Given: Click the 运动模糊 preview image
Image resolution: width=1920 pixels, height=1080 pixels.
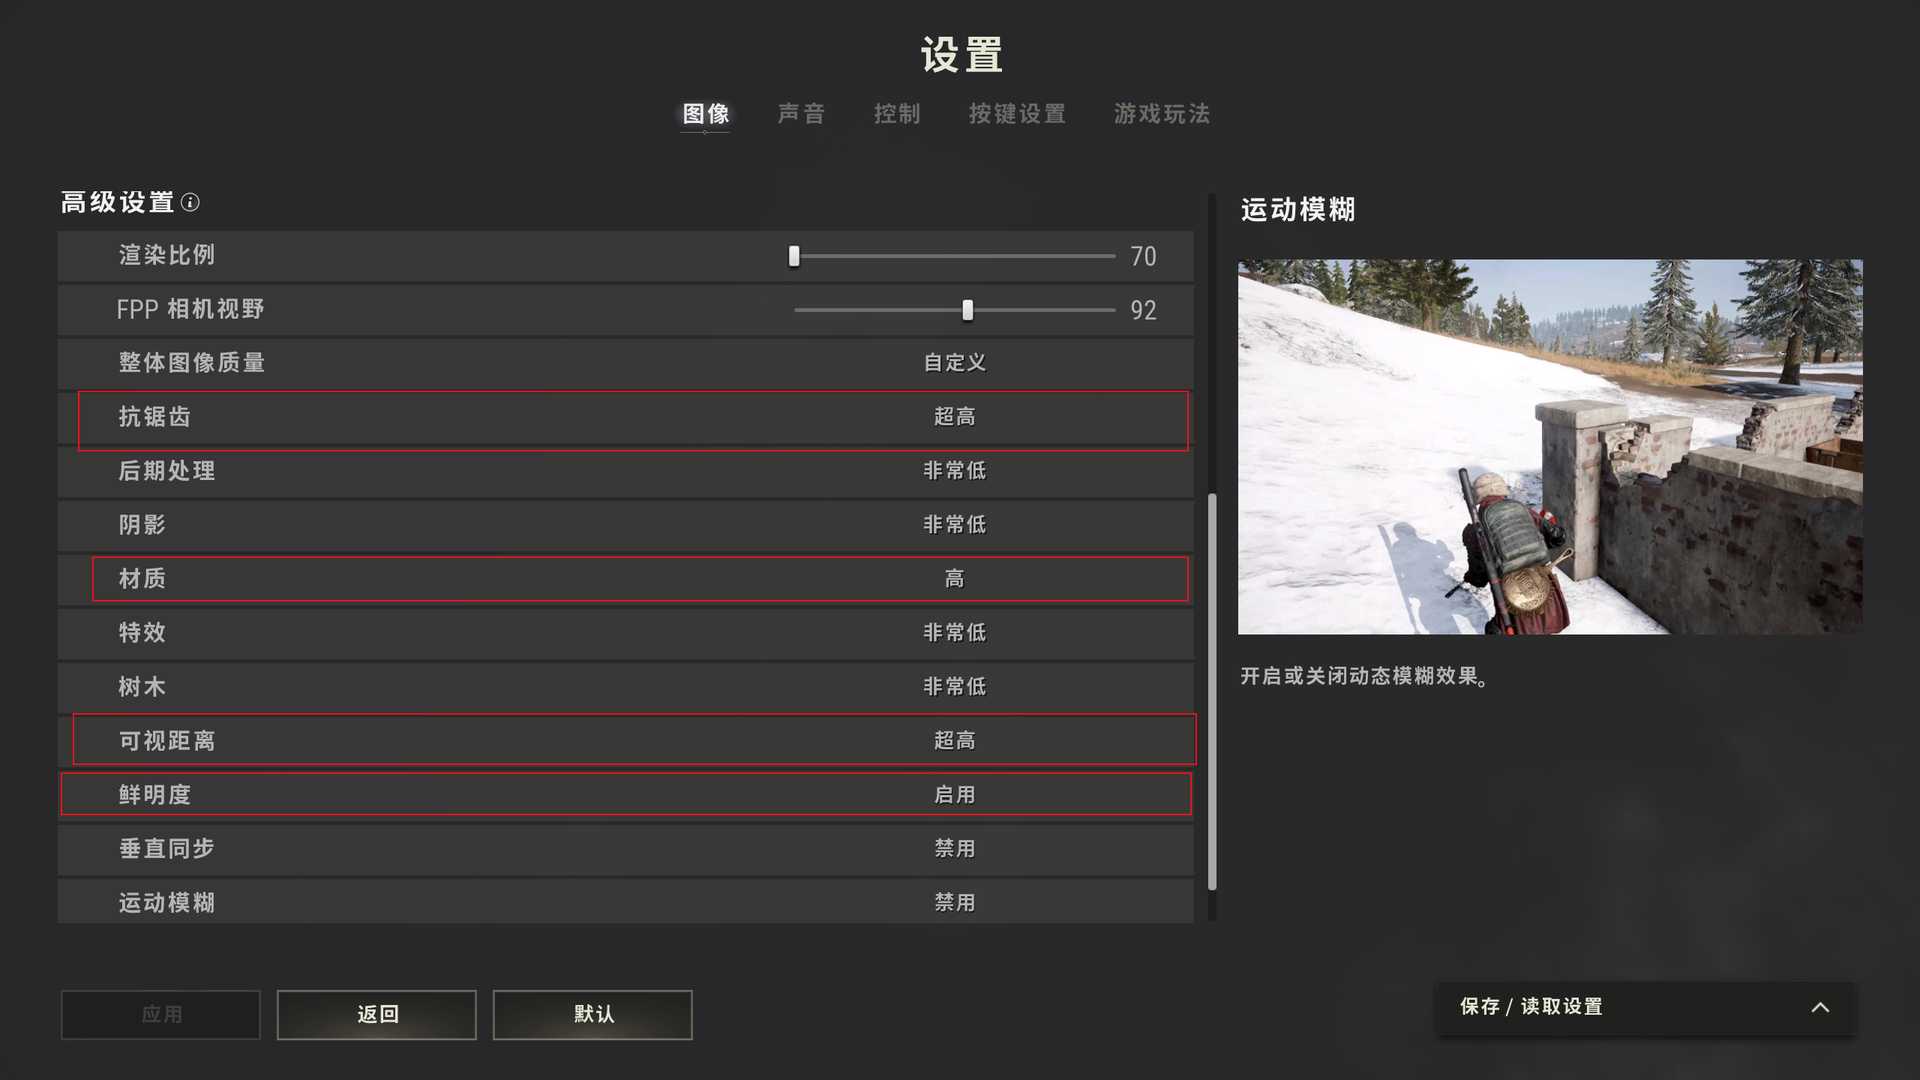Looking at the screenshot, I should 1550,447.
